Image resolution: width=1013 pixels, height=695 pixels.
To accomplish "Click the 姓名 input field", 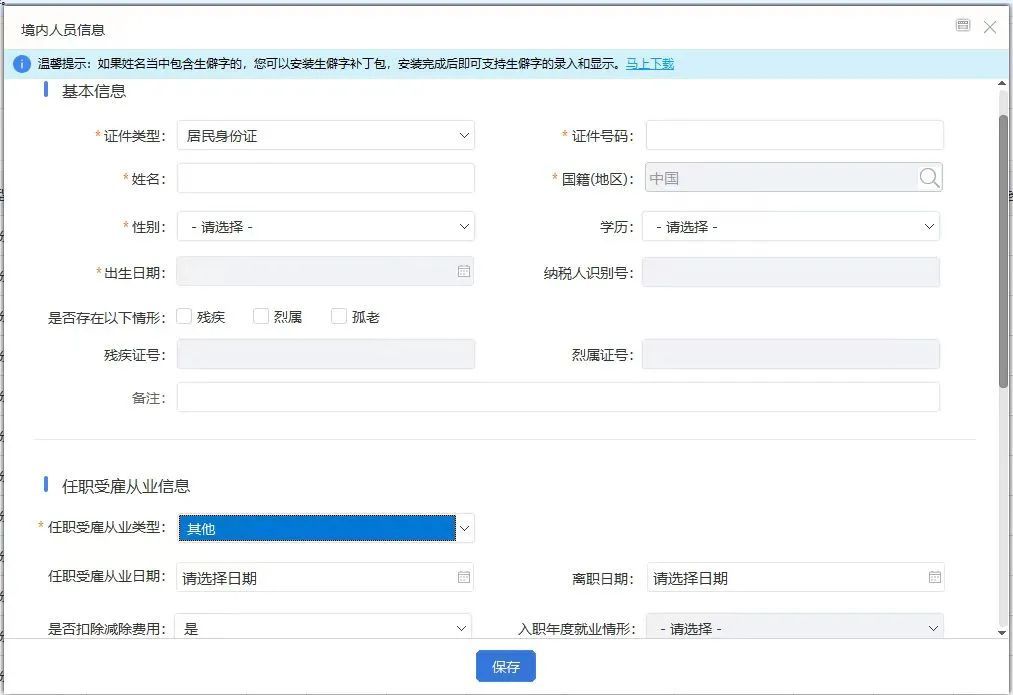I will [326, 178].
